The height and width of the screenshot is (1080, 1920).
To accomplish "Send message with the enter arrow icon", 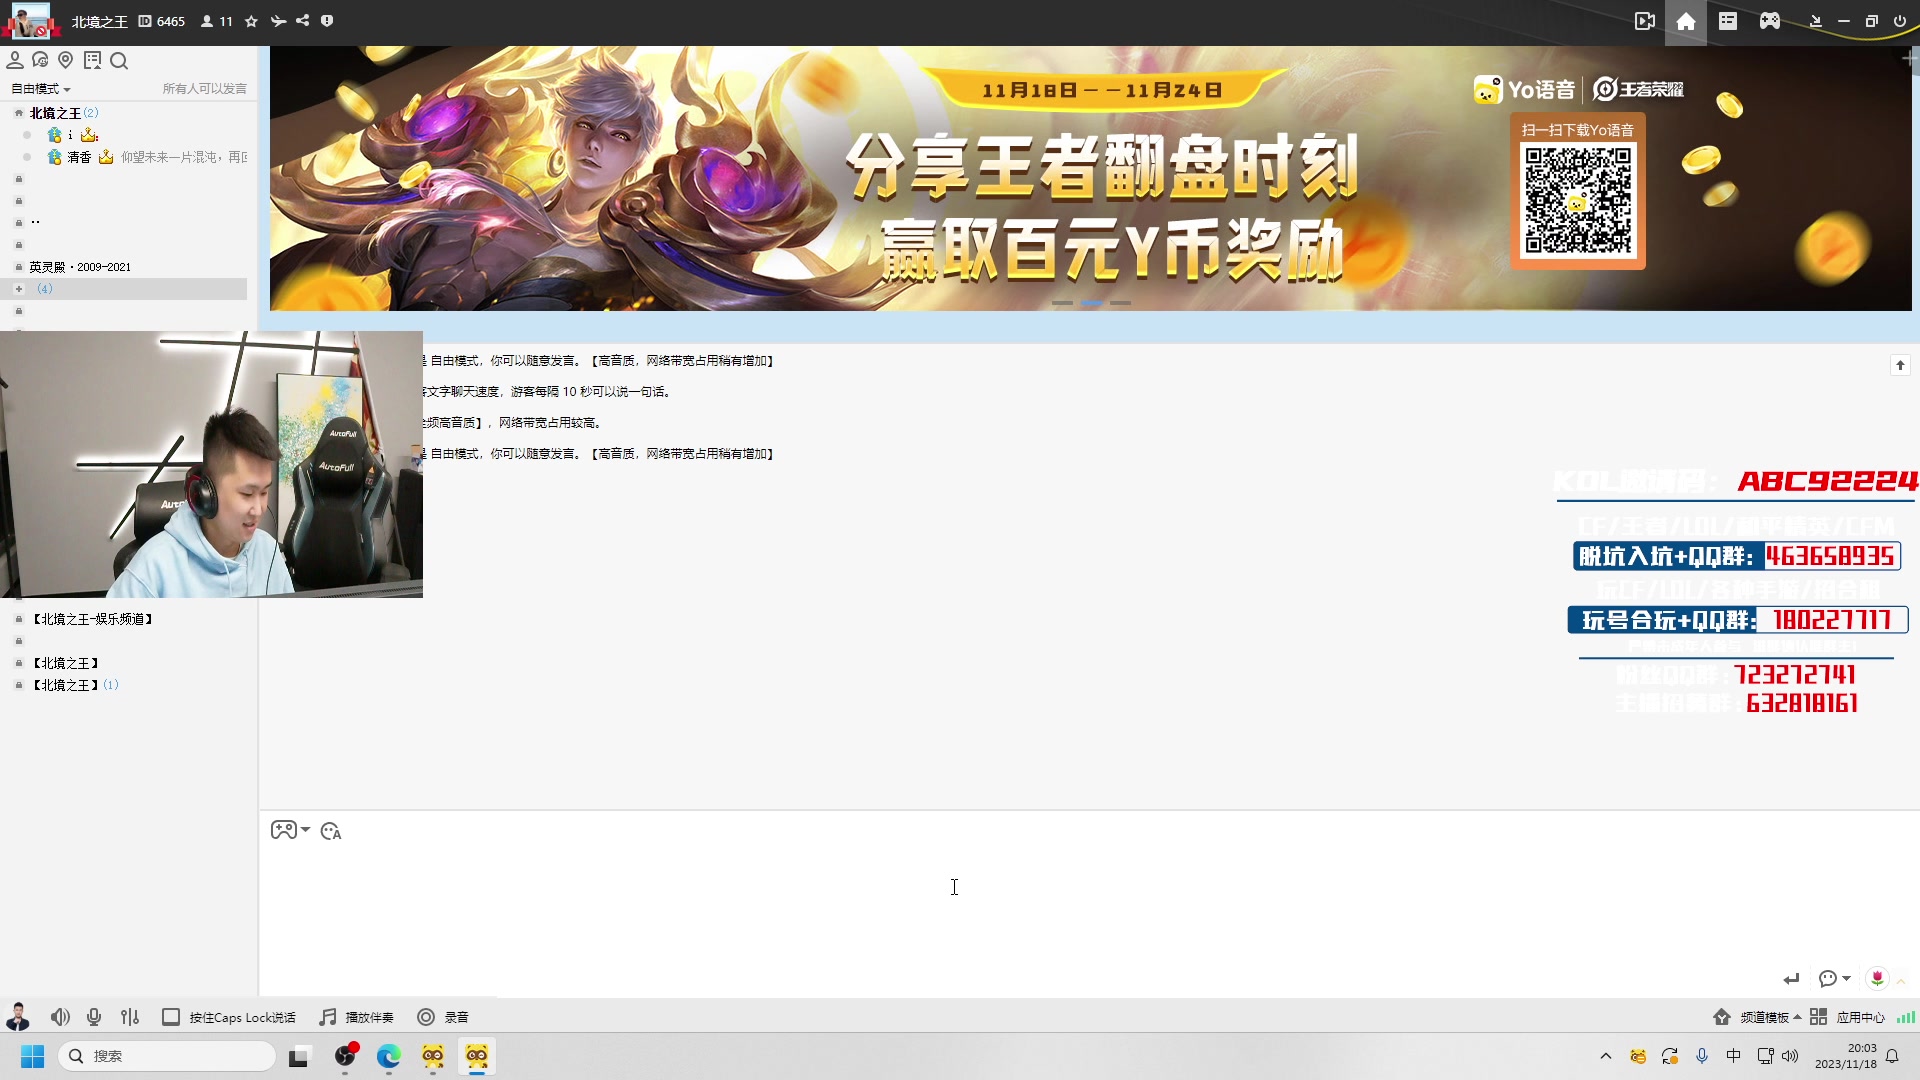I will pos(1791,978).
